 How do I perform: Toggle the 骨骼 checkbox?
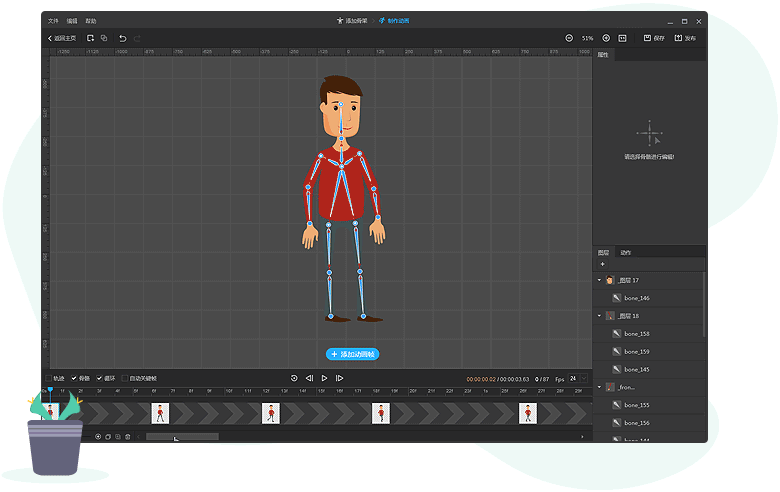click(x=74, y=379)
